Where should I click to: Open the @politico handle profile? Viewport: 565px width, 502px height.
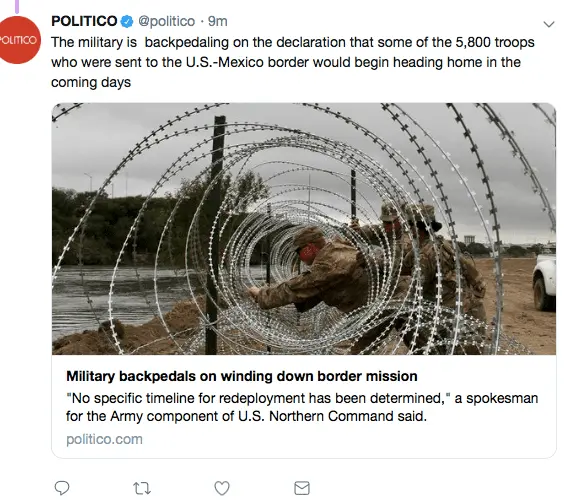tap(166, 22)
